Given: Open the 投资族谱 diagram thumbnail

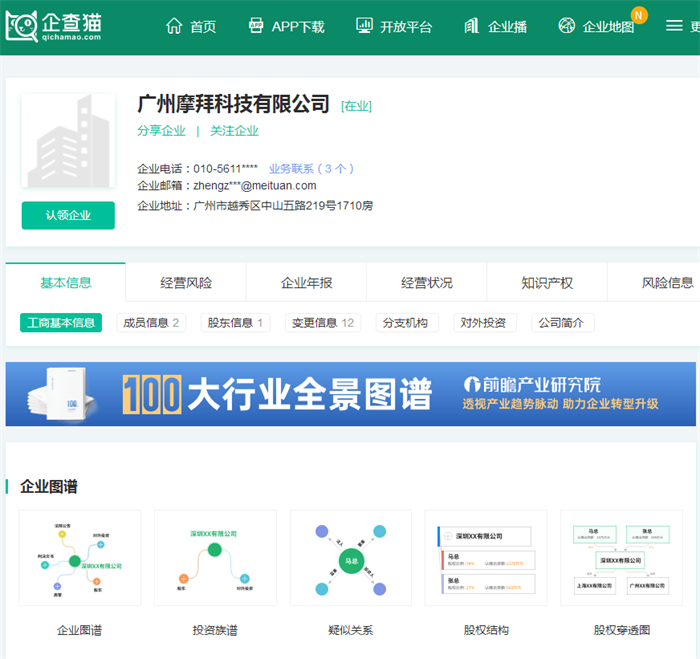Looking at the screenshot, I should pyautogui.click(x=215, y=558).
